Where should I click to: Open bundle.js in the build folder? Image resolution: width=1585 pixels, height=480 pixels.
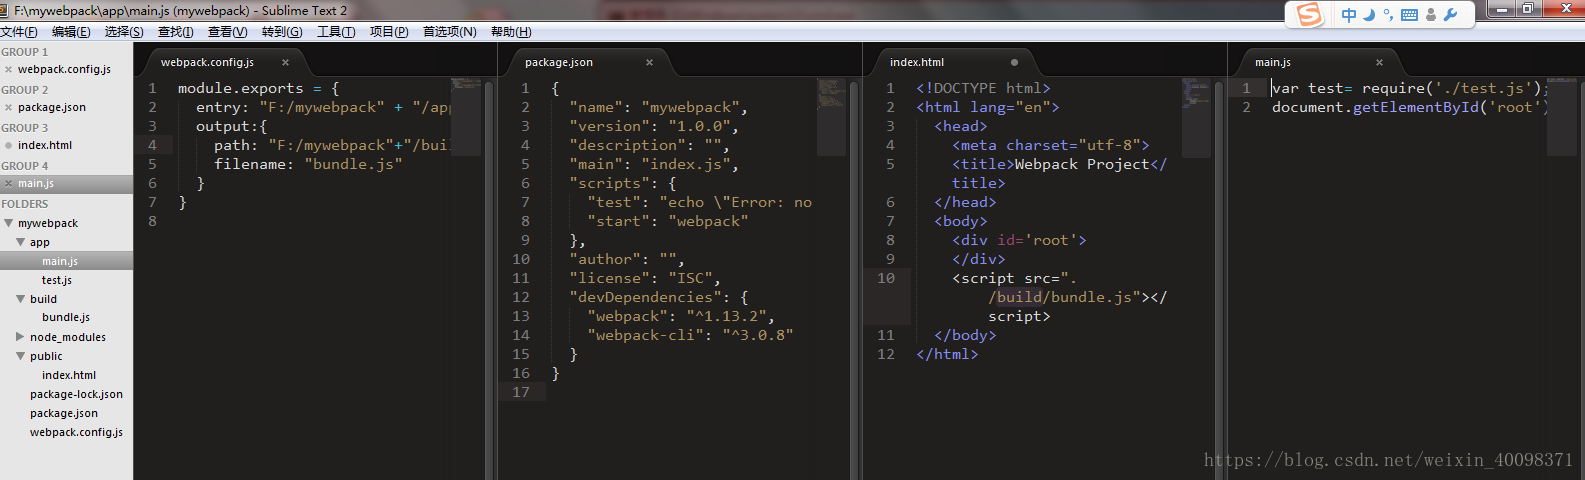click(x=66, y=317)
